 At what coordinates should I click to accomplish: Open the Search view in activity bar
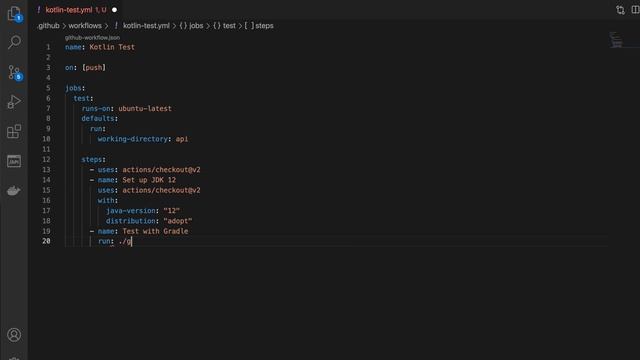[x=14, y=42]
